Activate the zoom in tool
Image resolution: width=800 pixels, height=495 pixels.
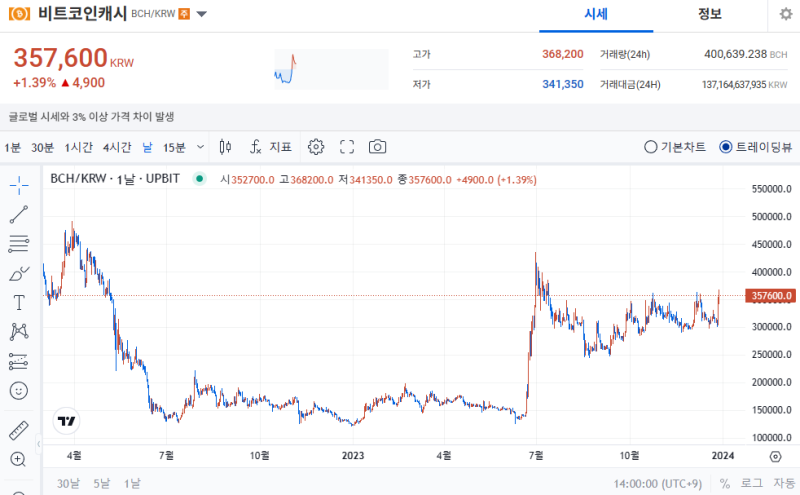click(x=18, y=459)
